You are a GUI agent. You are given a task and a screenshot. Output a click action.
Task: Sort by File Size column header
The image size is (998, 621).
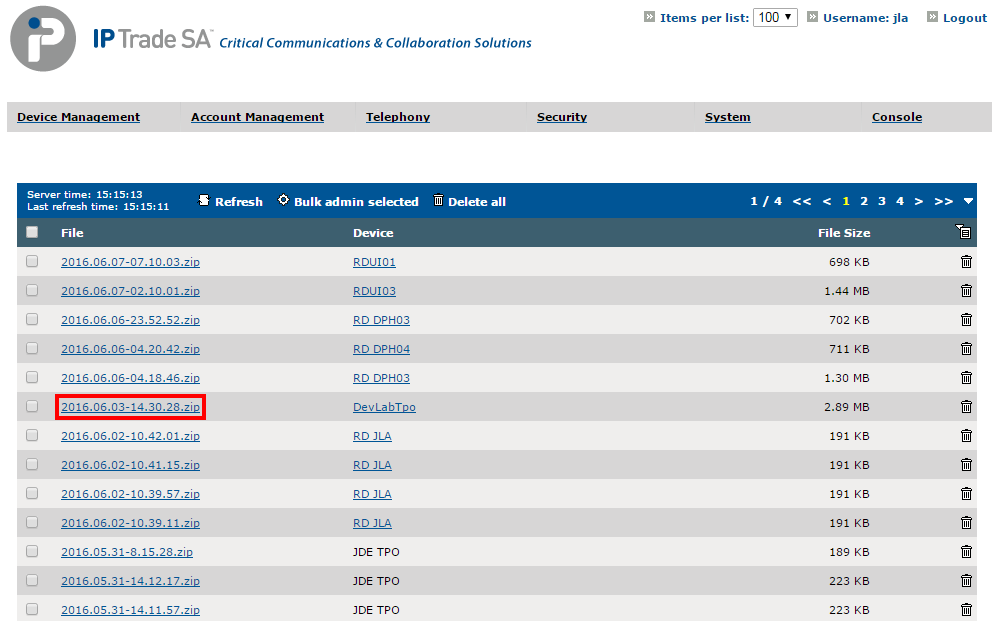pyautogui.click(x=844, y=233)
